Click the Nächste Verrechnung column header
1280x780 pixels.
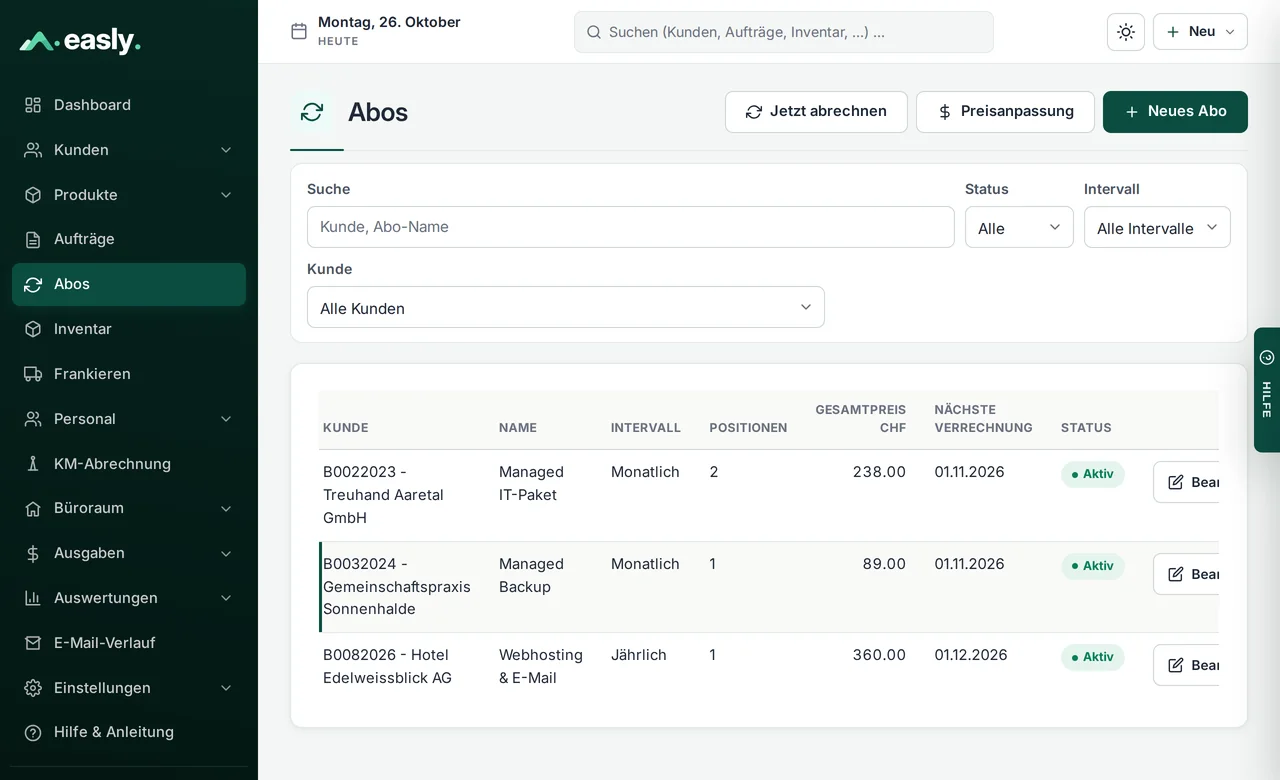pos(983,419)
